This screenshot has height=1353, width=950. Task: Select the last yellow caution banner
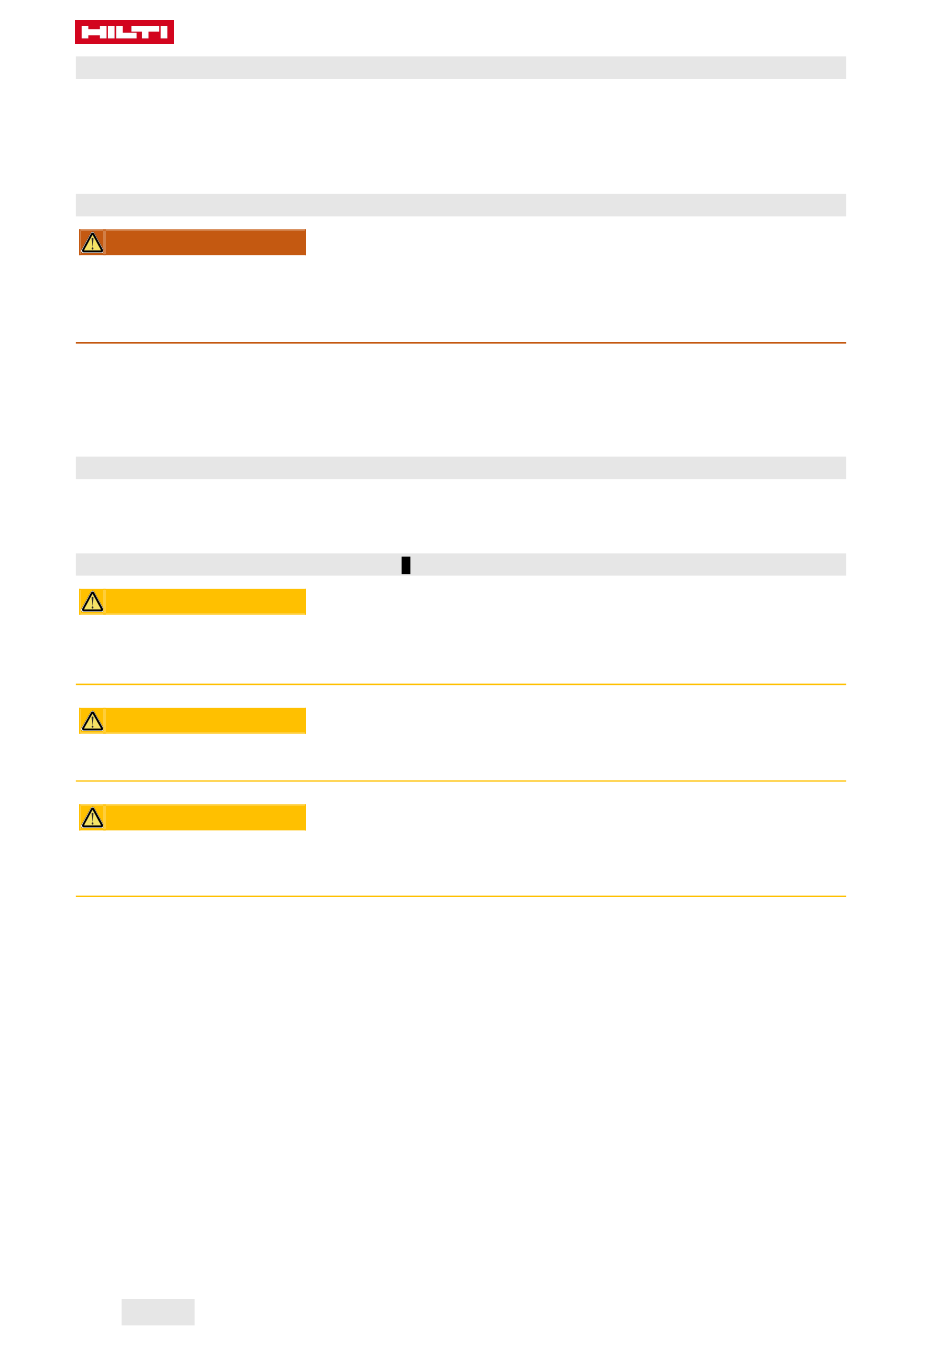[x=205, y=818]
